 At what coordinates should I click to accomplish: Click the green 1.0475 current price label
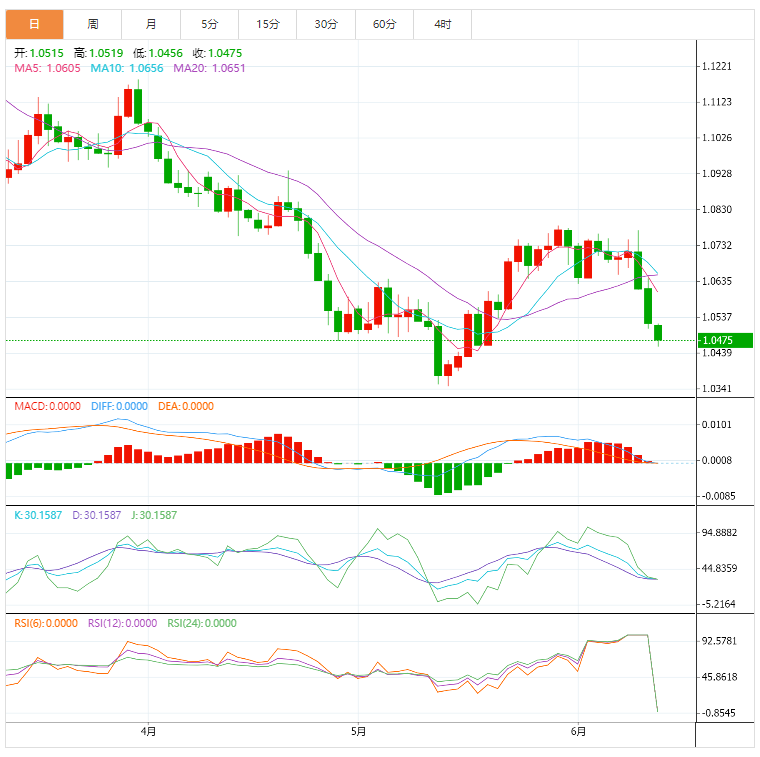point(725,340)
